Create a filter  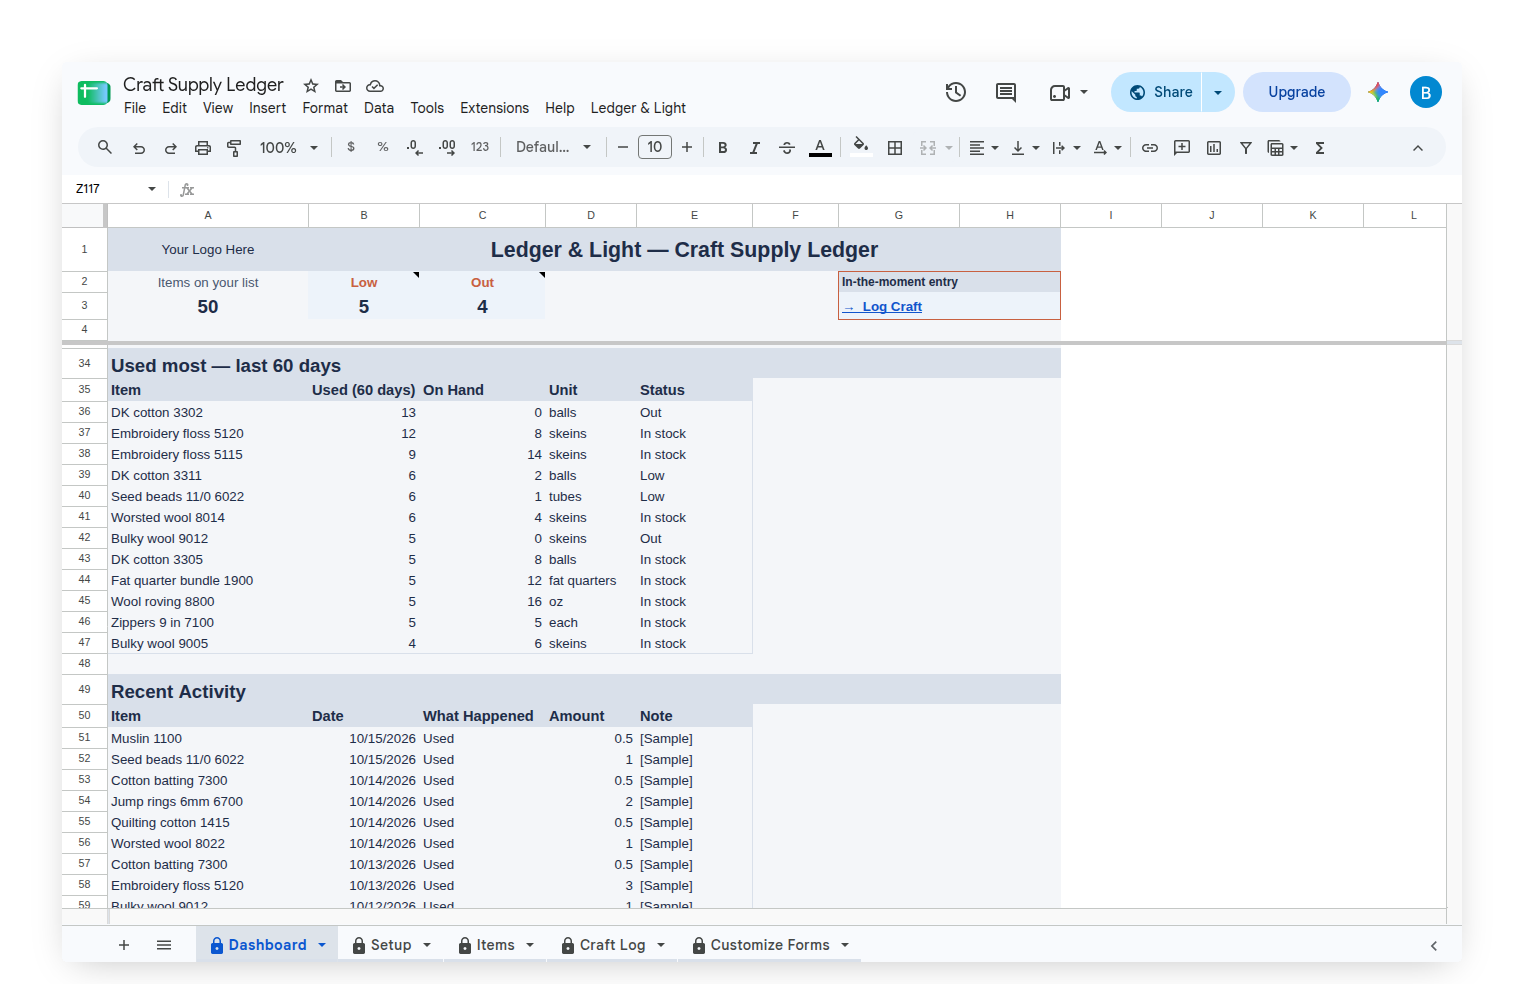point(1246,148)
